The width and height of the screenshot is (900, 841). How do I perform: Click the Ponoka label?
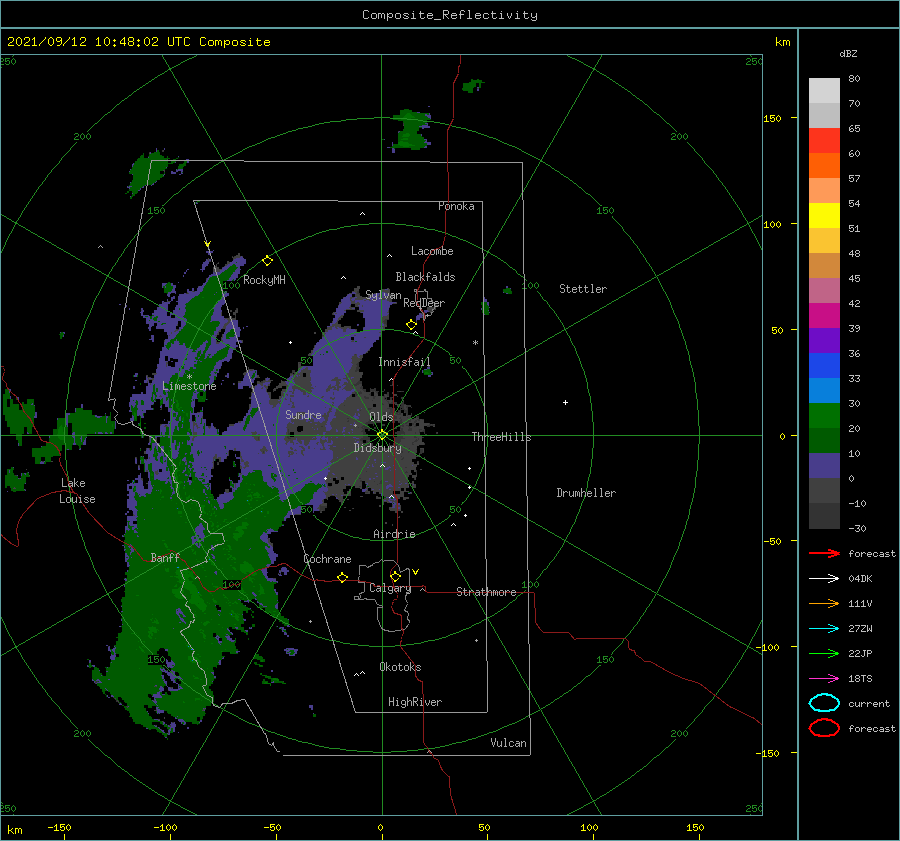[456, 206]
